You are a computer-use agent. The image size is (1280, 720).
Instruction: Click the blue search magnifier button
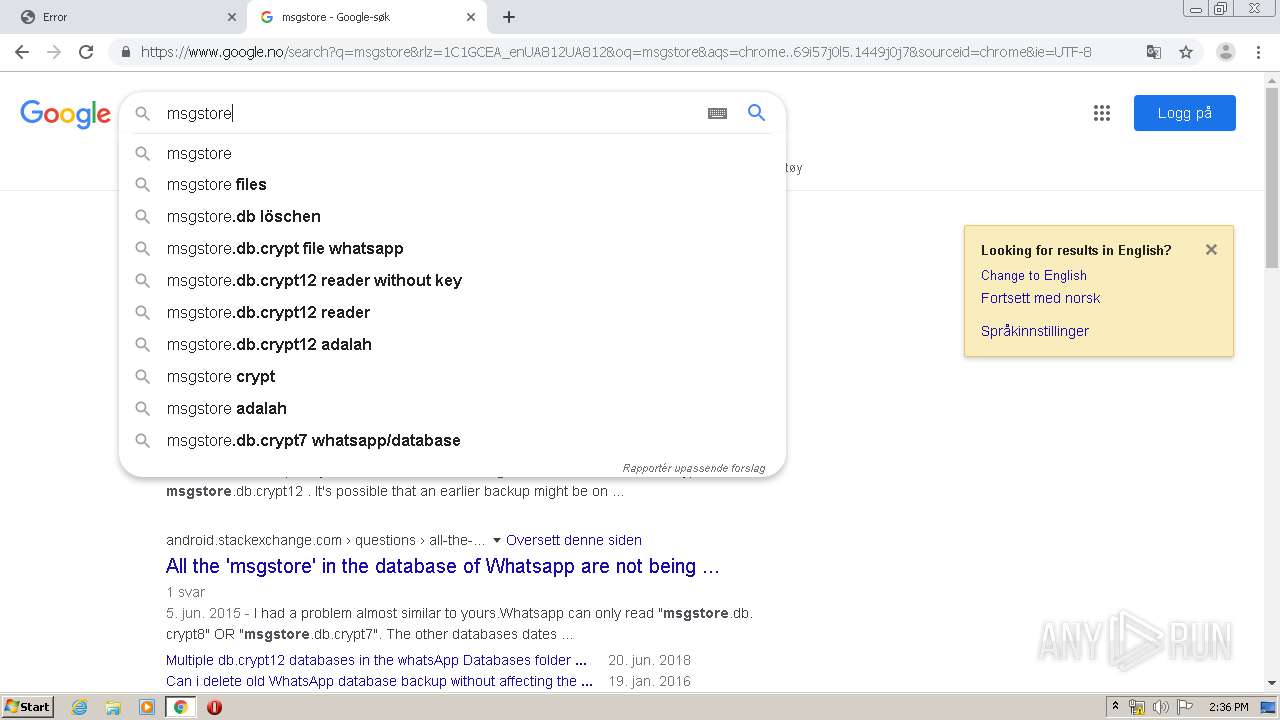[757, 113]
